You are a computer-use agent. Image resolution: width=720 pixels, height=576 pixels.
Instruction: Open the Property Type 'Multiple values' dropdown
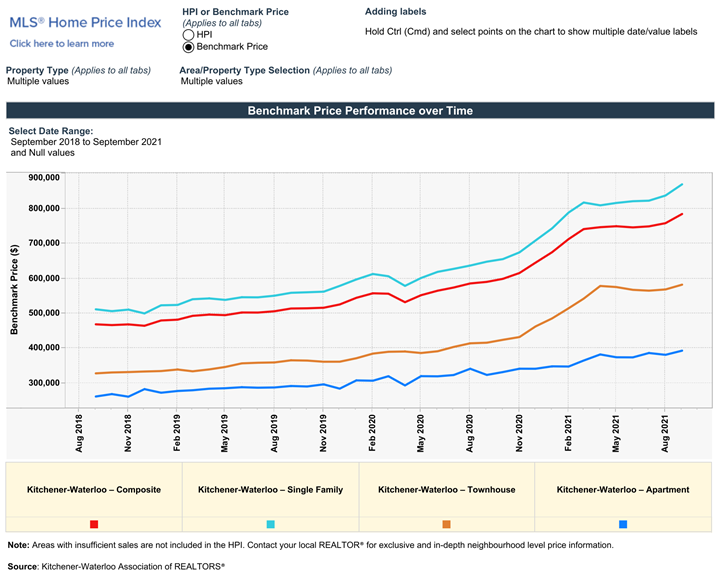(38, 81)
